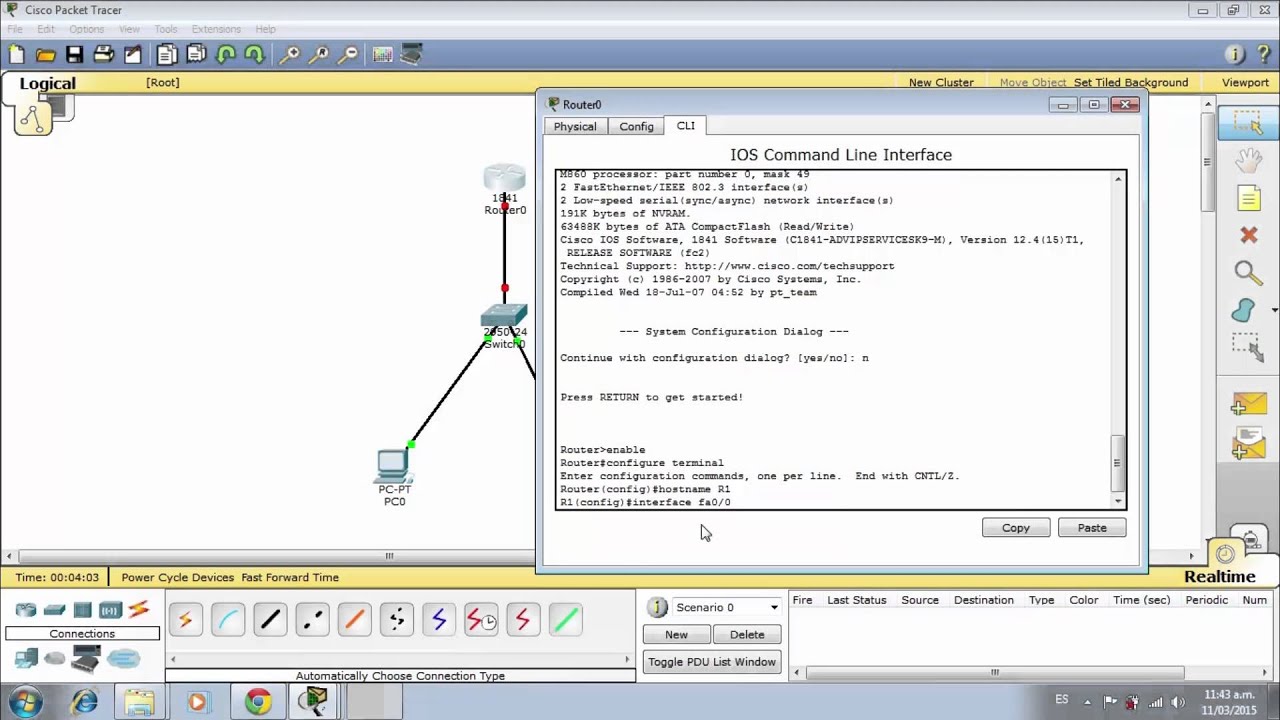Screen dimensions: 1280x720
Task: Zoom in on the workspace
Action: click(x=290, y=55)
